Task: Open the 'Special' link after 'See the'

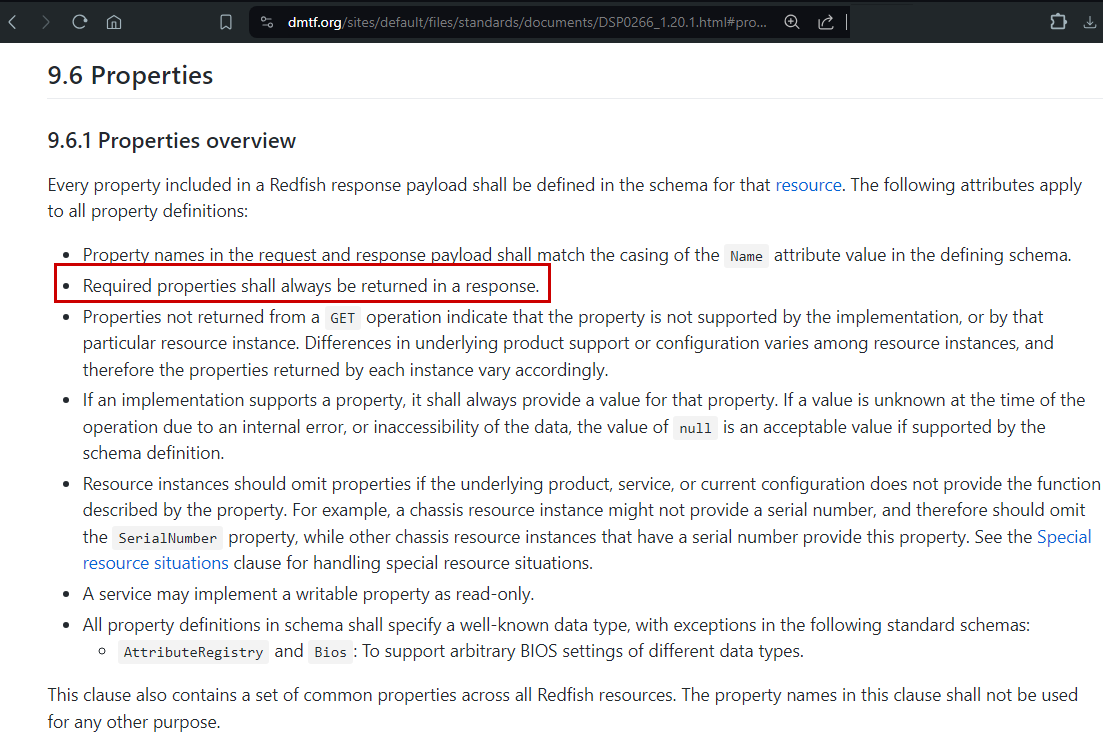Action: (1064, 537)
